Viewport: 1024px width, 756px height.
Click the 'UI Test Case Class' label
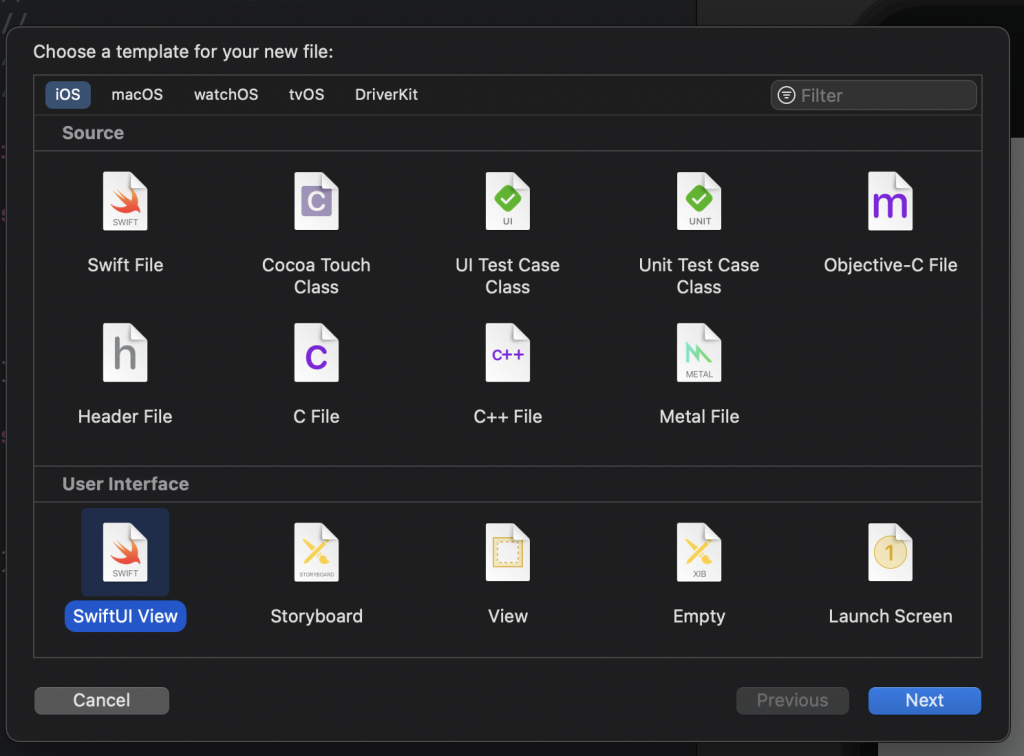[507, 276]
